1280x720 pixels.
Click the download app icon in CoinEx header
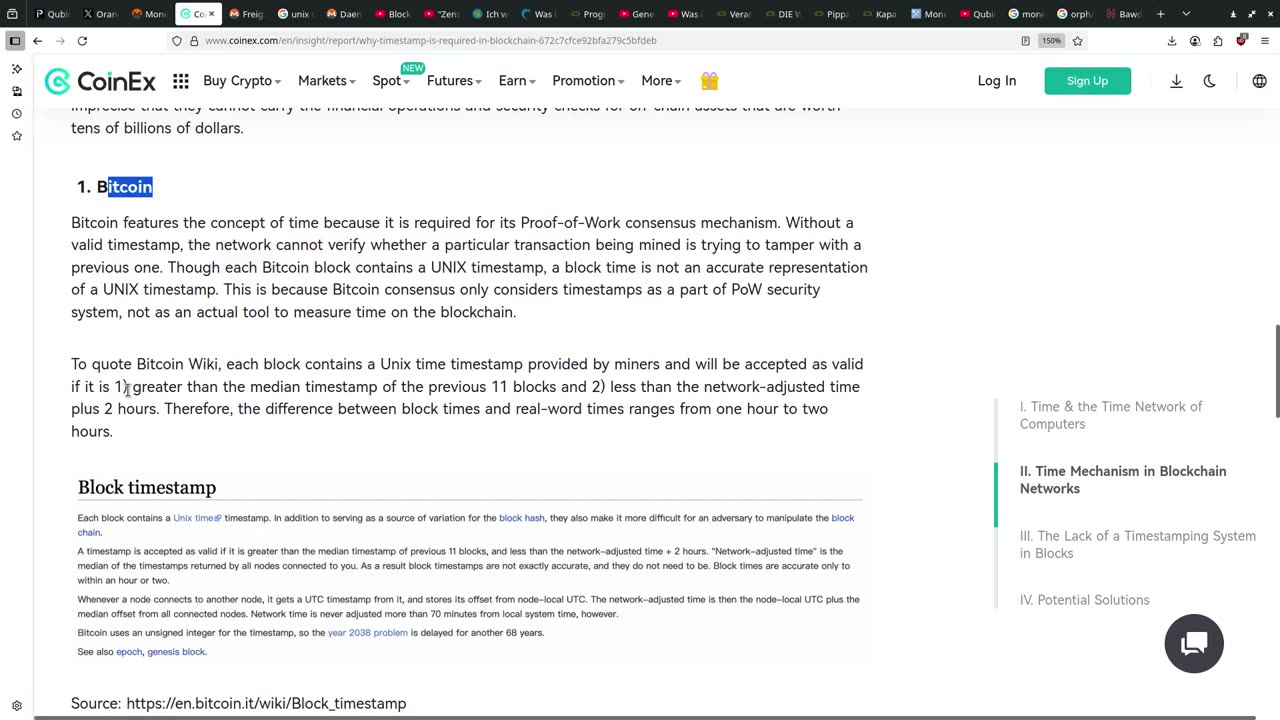click(1176, 81)
